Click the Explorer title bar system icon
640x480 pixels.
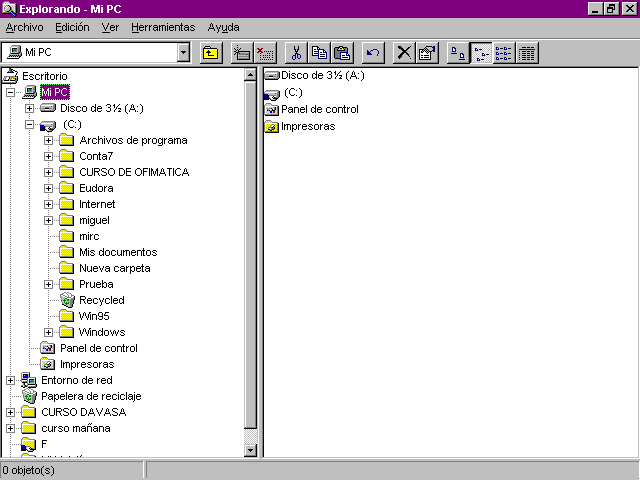(x=9, y=9)
